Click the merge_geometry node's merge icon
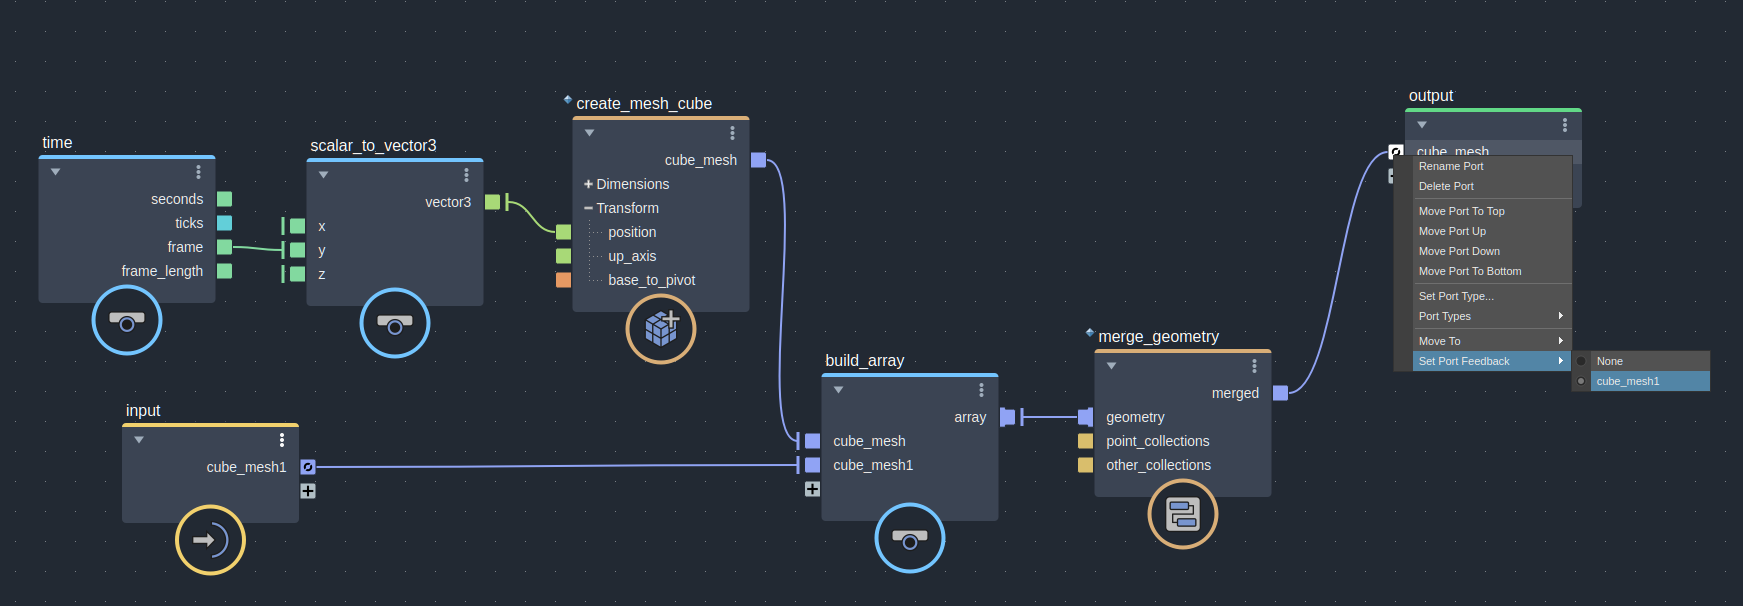 (1183, 514)
